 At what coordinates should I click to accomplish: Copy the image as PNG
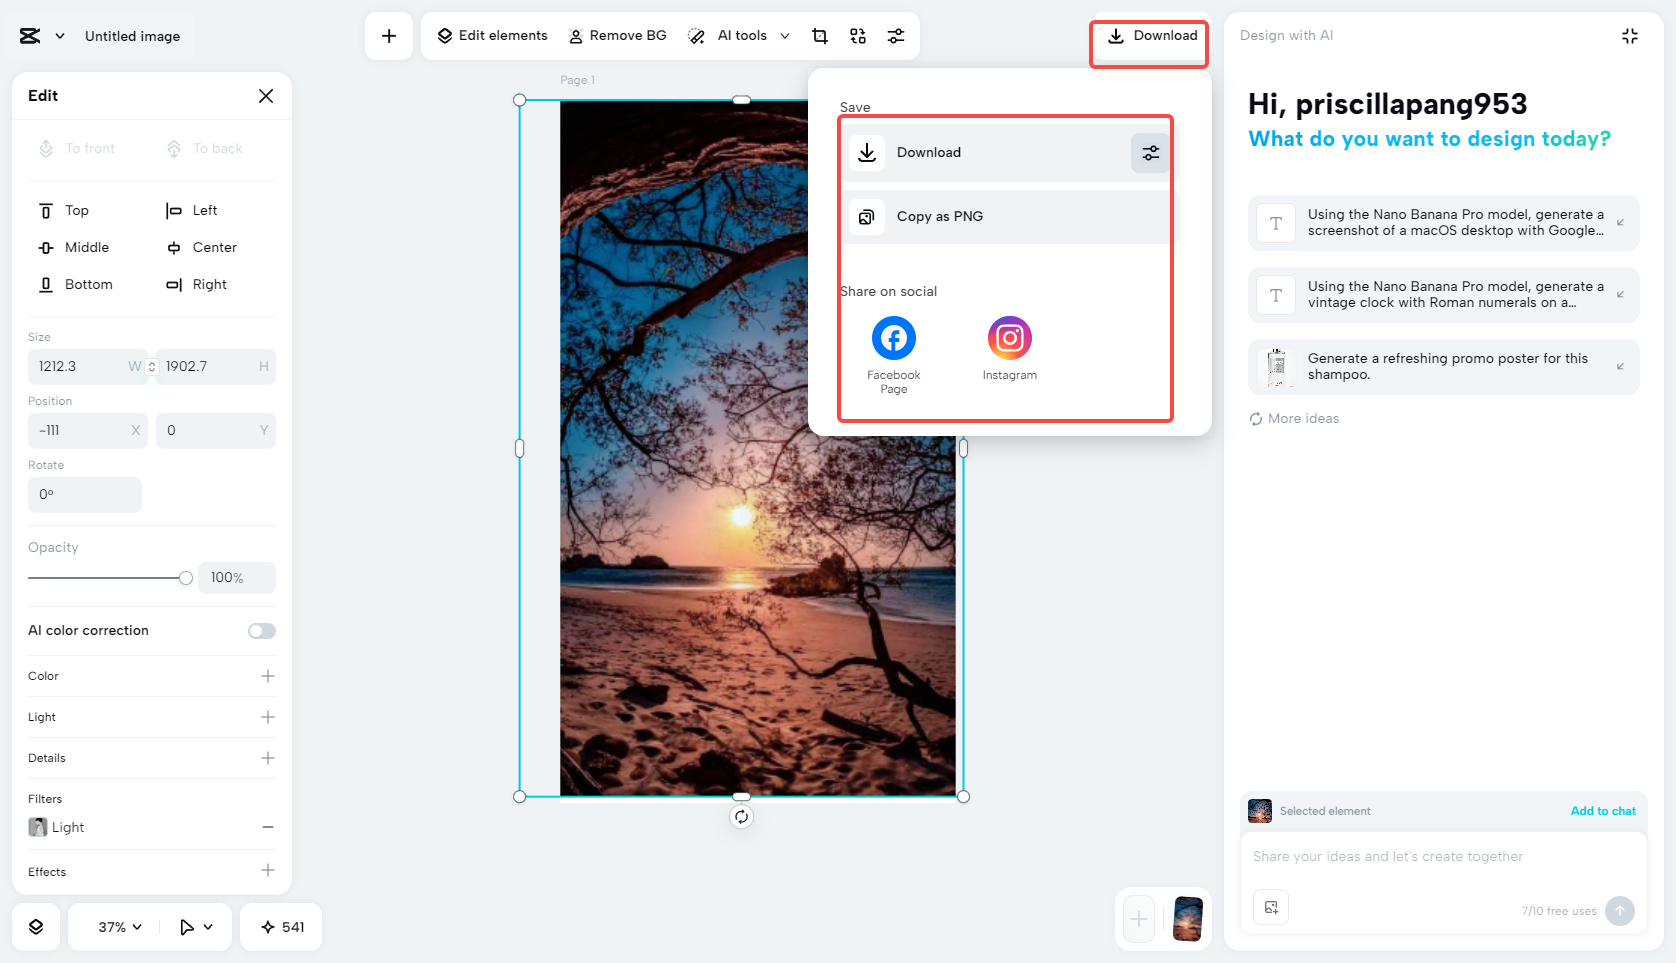pyautogui.click(x=1005, y=216)
